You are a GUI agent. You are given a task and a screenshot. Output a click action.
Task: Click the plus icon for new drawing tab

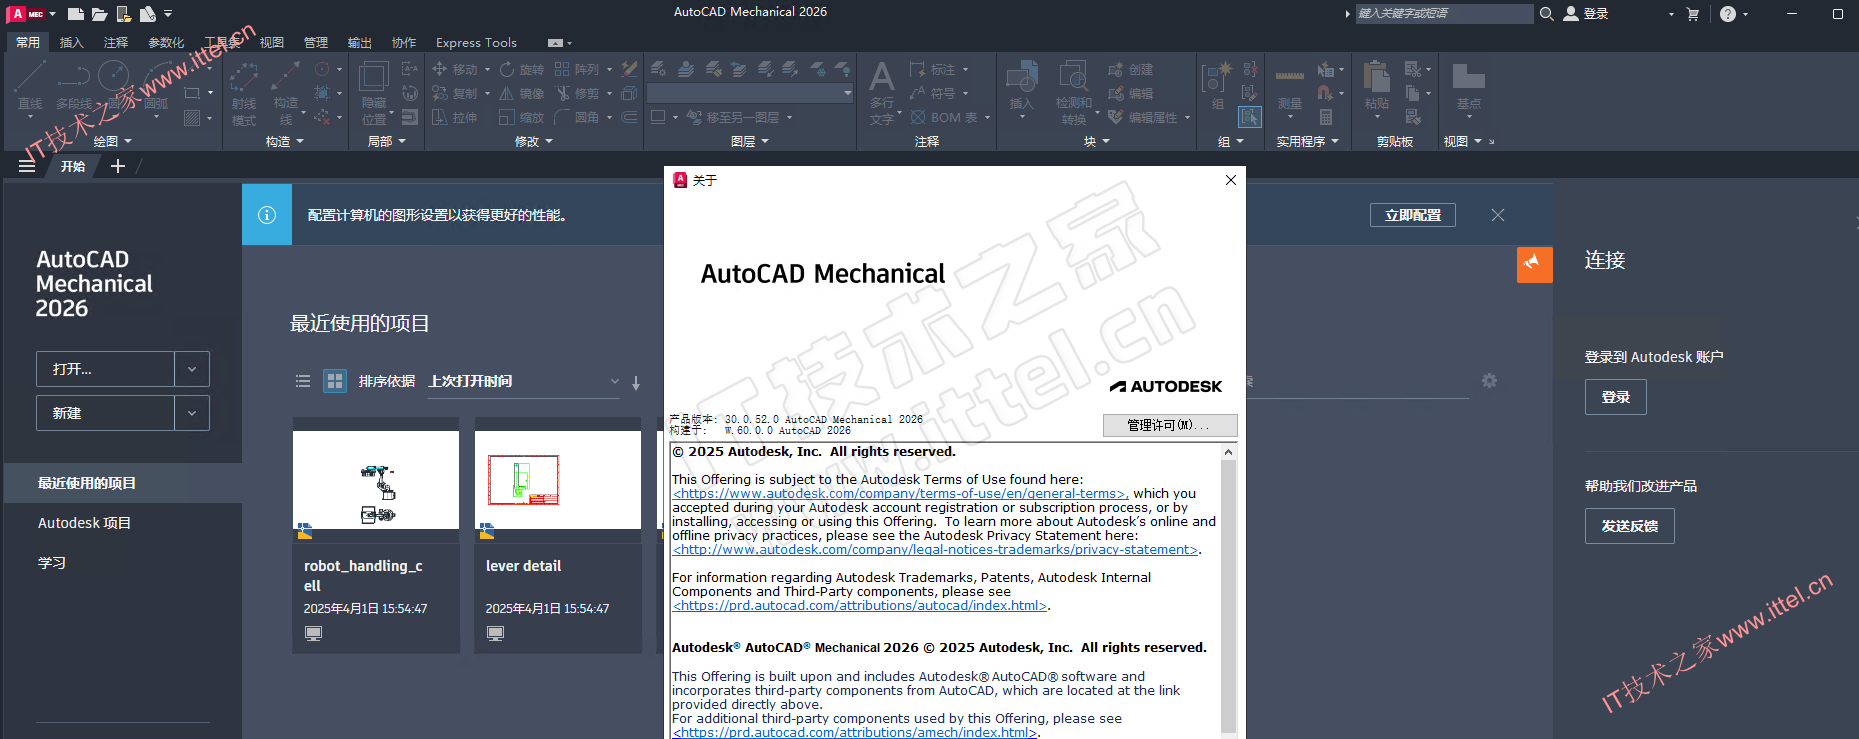pos(118,166)
